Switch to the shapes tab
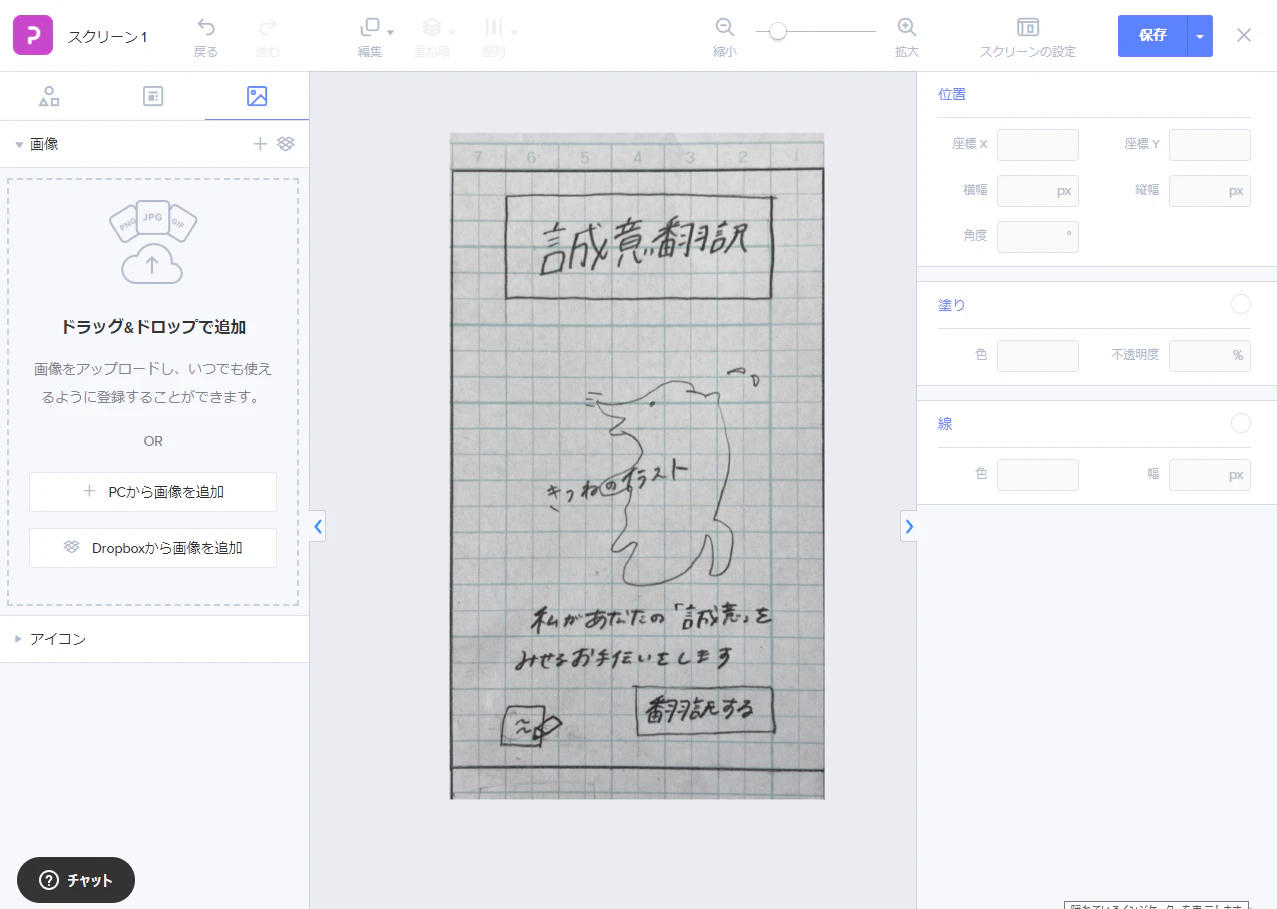The image size is (1277, 909). click(x=49, y=96)
